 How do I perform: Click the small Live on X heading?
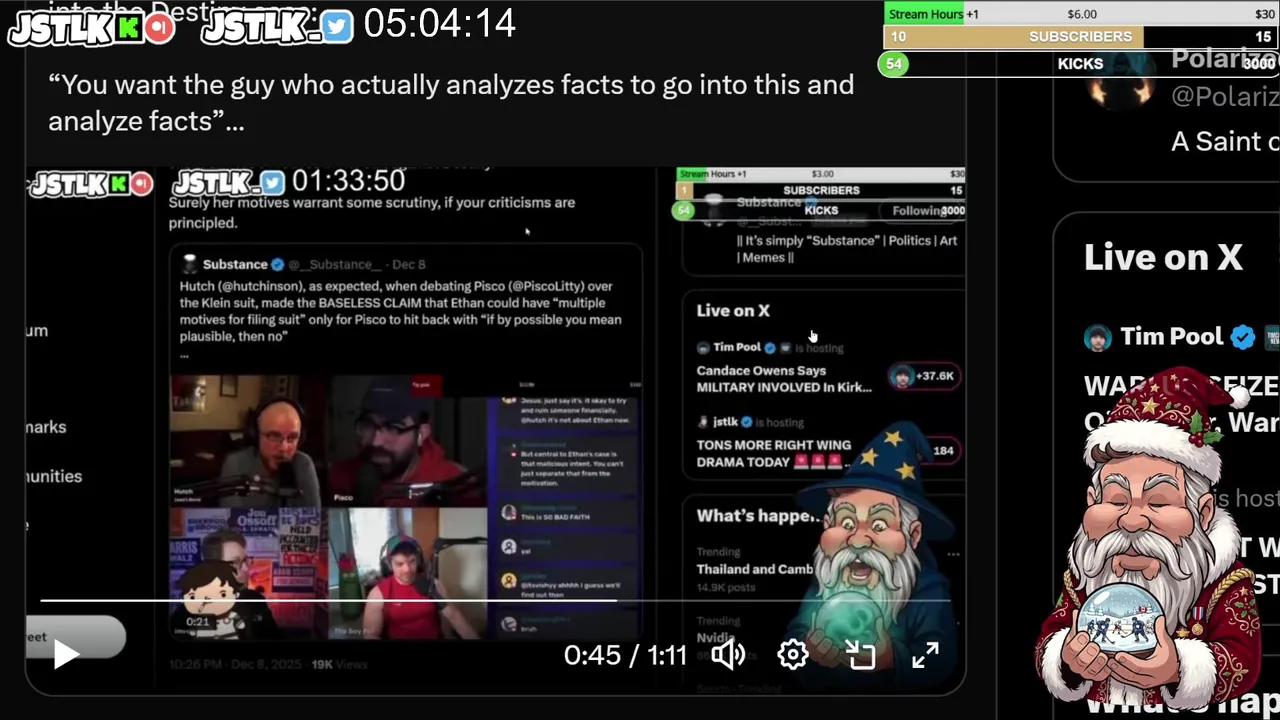click(733, 311)
